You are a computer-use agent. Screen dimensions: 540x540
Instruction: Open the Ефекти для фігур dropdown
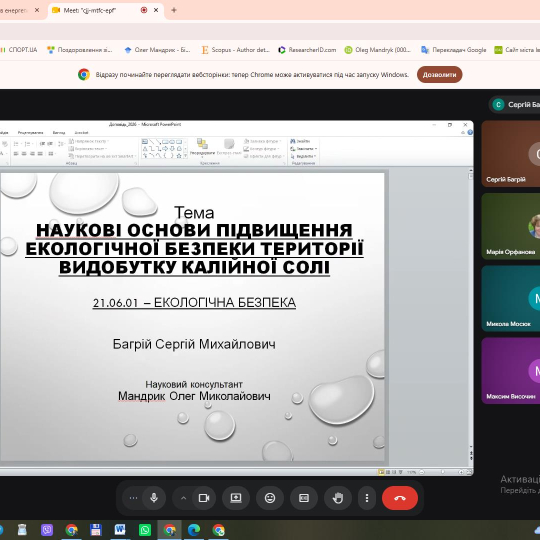[x=263, y=156]
